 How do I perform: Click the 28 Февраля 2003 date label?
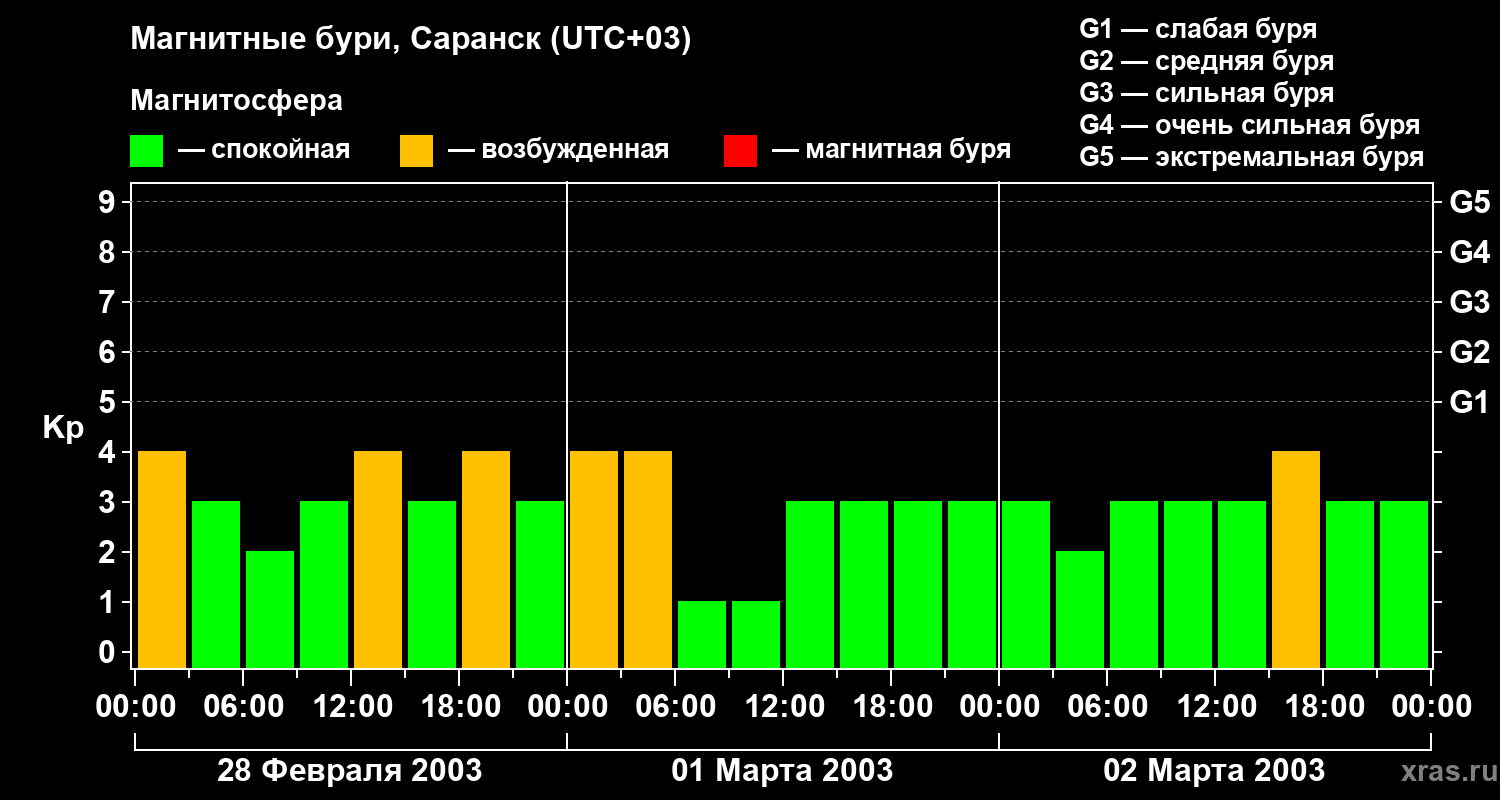[x=349, y=771]
